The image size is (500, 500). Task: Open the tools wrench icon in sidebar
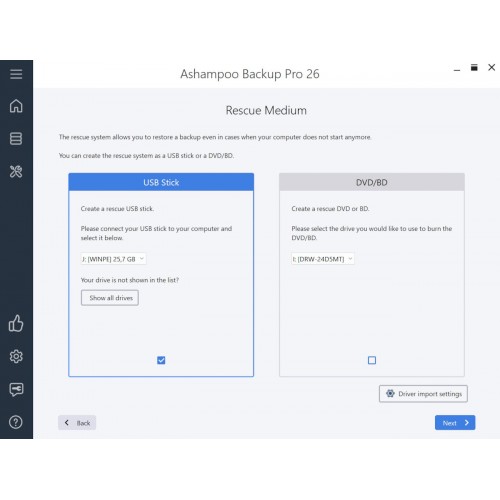pyautogui.click(x=16, y=171)
